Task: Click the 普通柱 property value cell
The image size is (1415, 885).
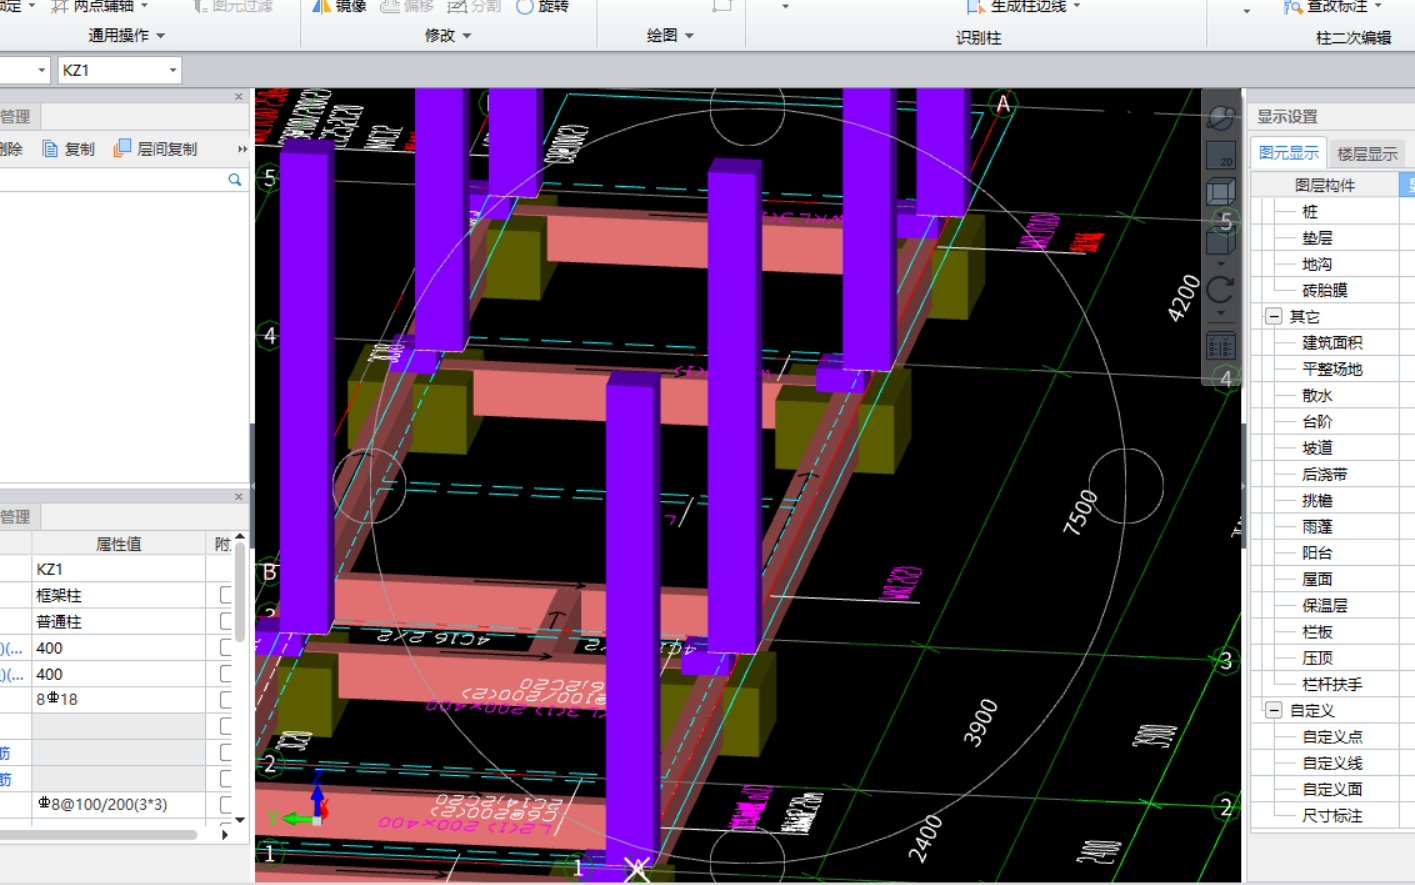Action: tap(119, 621)
